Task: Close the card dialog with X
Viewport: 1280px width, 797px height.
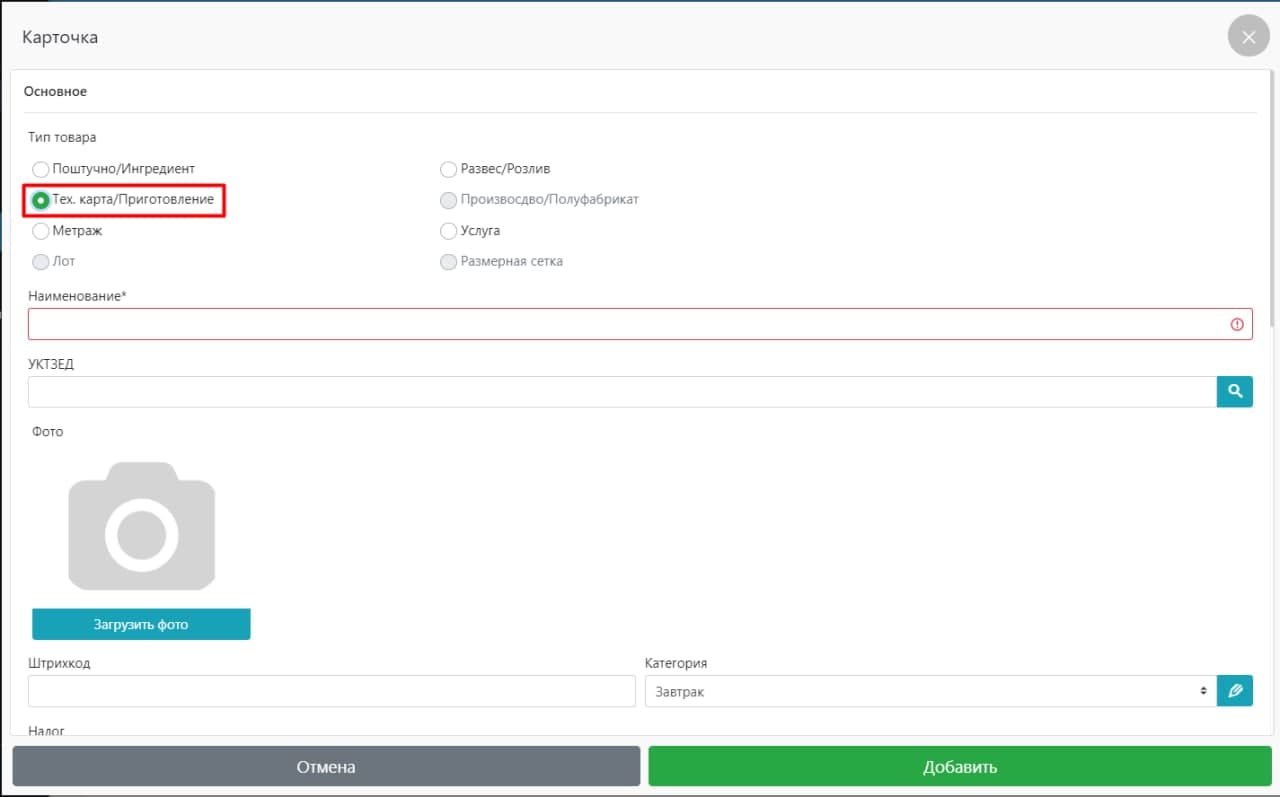Action: (x=1248, y=37)
